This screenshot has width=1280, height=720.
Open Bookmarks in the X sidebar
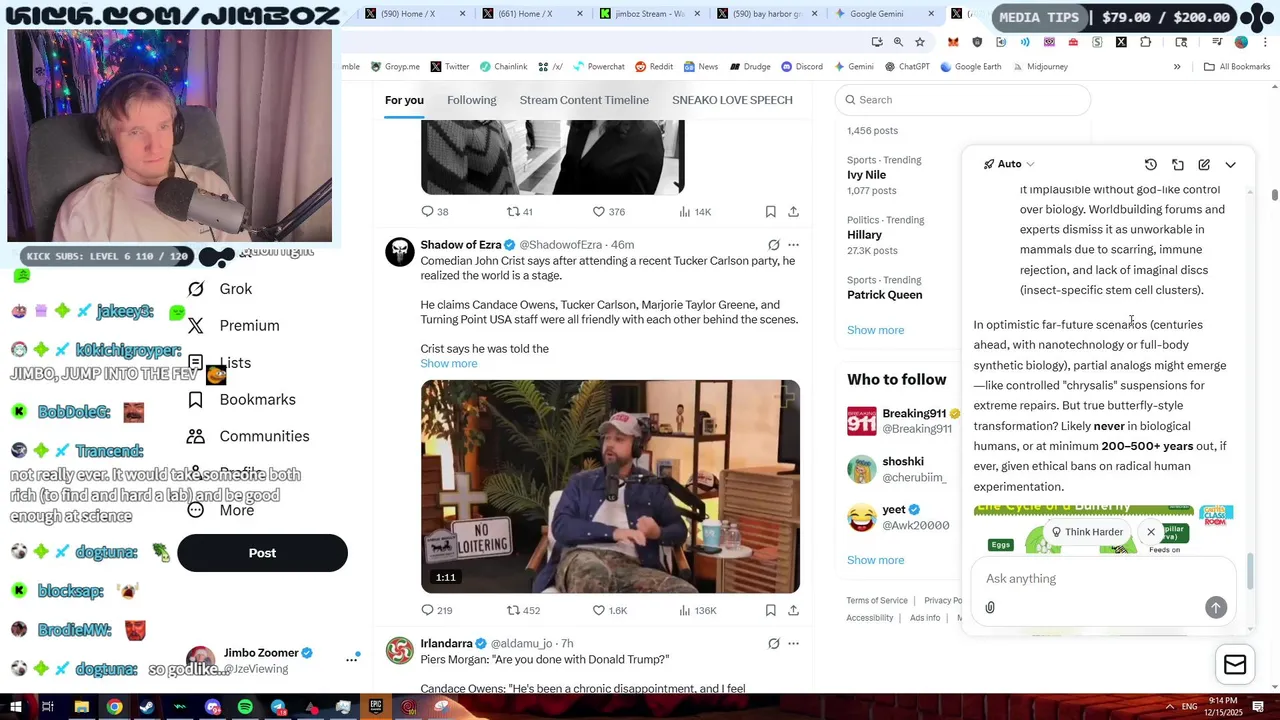coord(241,400)
